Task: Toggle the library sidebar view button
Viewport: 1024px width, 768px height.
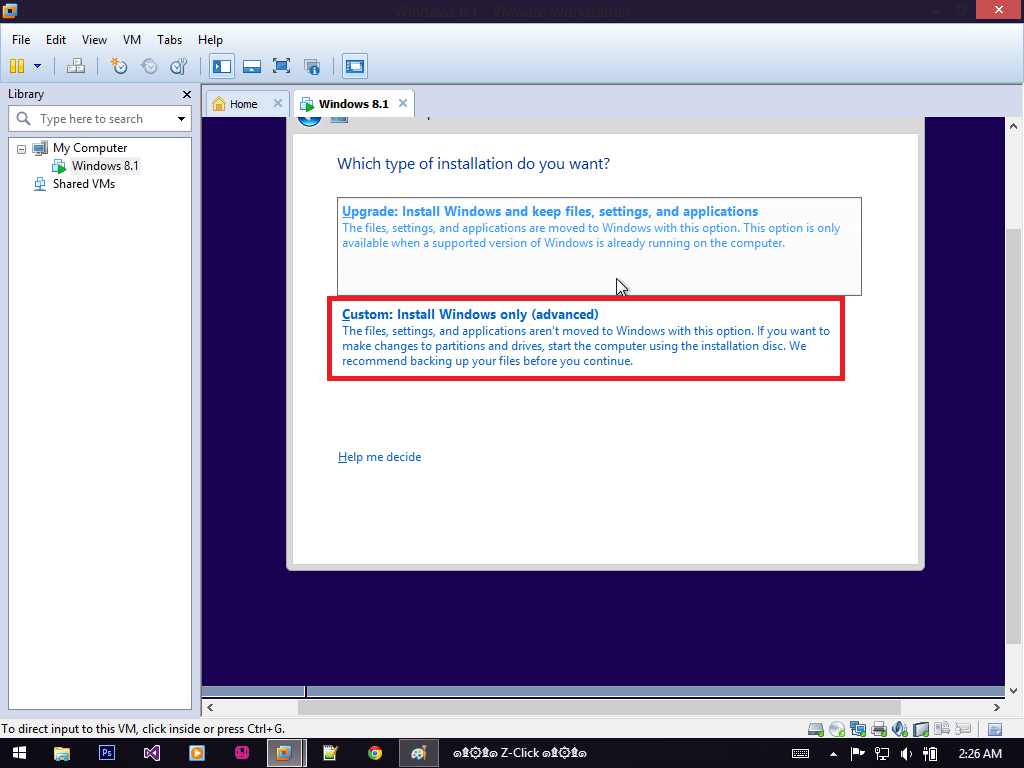Action: click(x=222, y=66)
